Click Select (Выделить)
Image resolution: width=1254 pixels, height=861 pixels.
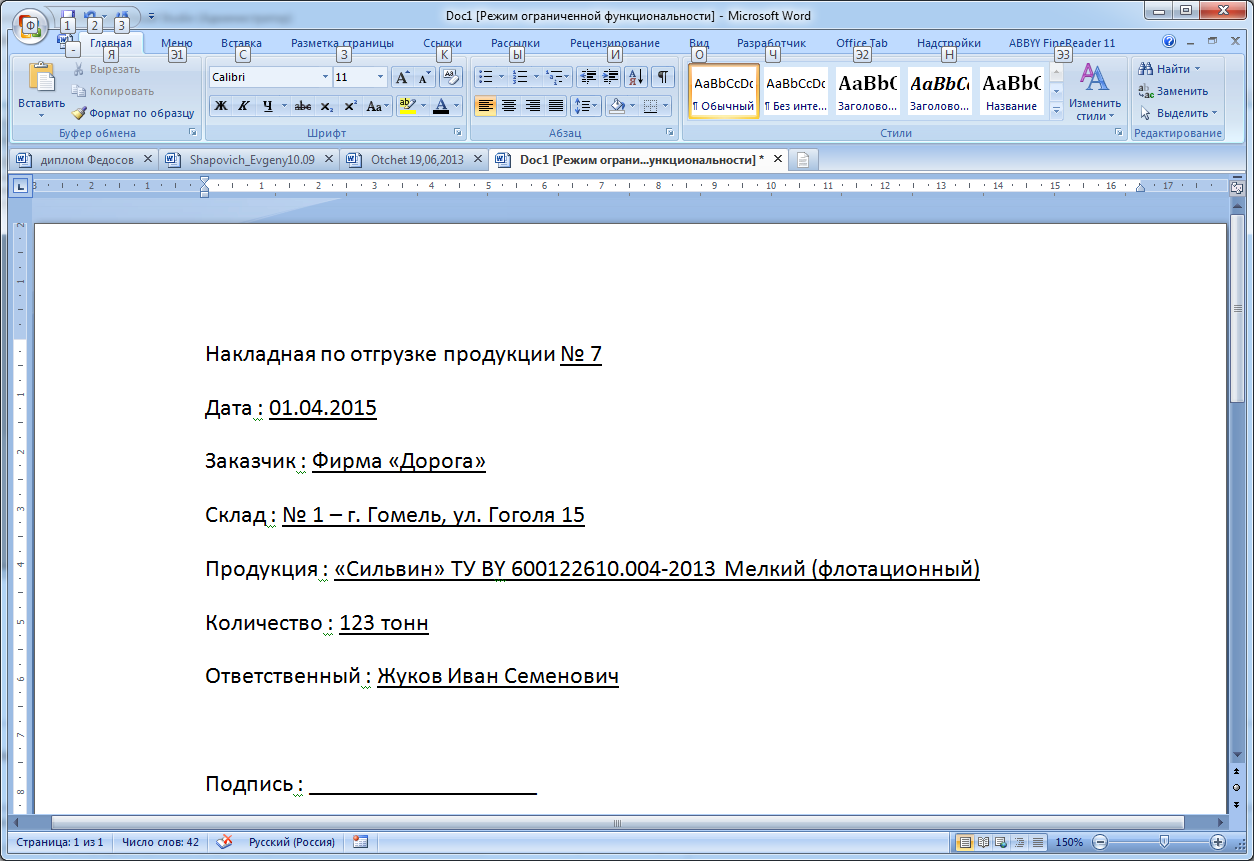pyautogui.click(x=1179, y=113)
